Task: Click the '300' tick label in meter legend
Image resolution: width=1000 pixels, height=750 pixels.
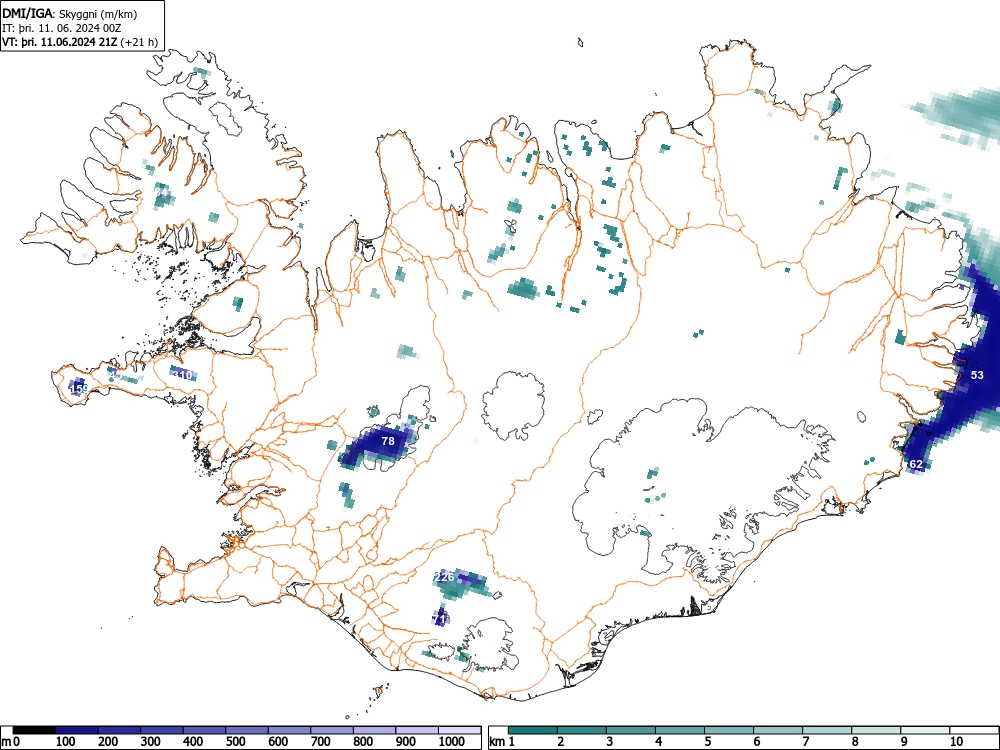Action: click(151, 742)
